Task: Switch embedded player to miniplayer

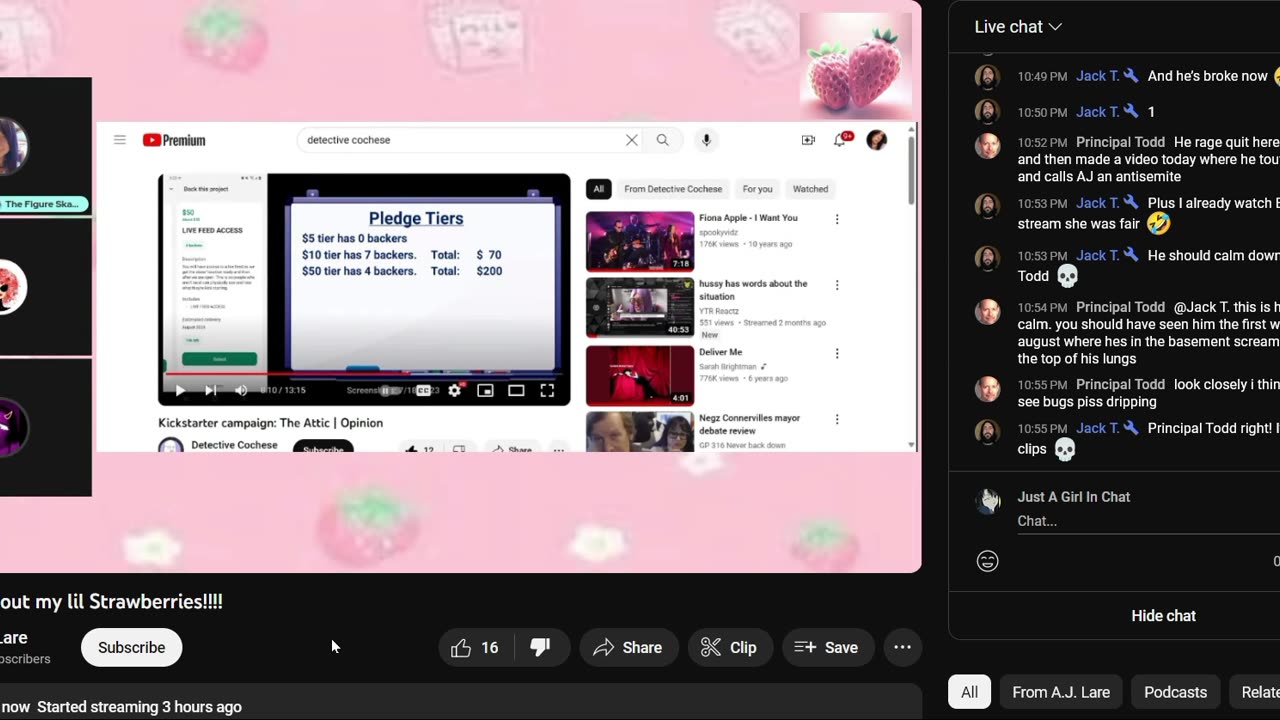Action: [x=485, y=391]
